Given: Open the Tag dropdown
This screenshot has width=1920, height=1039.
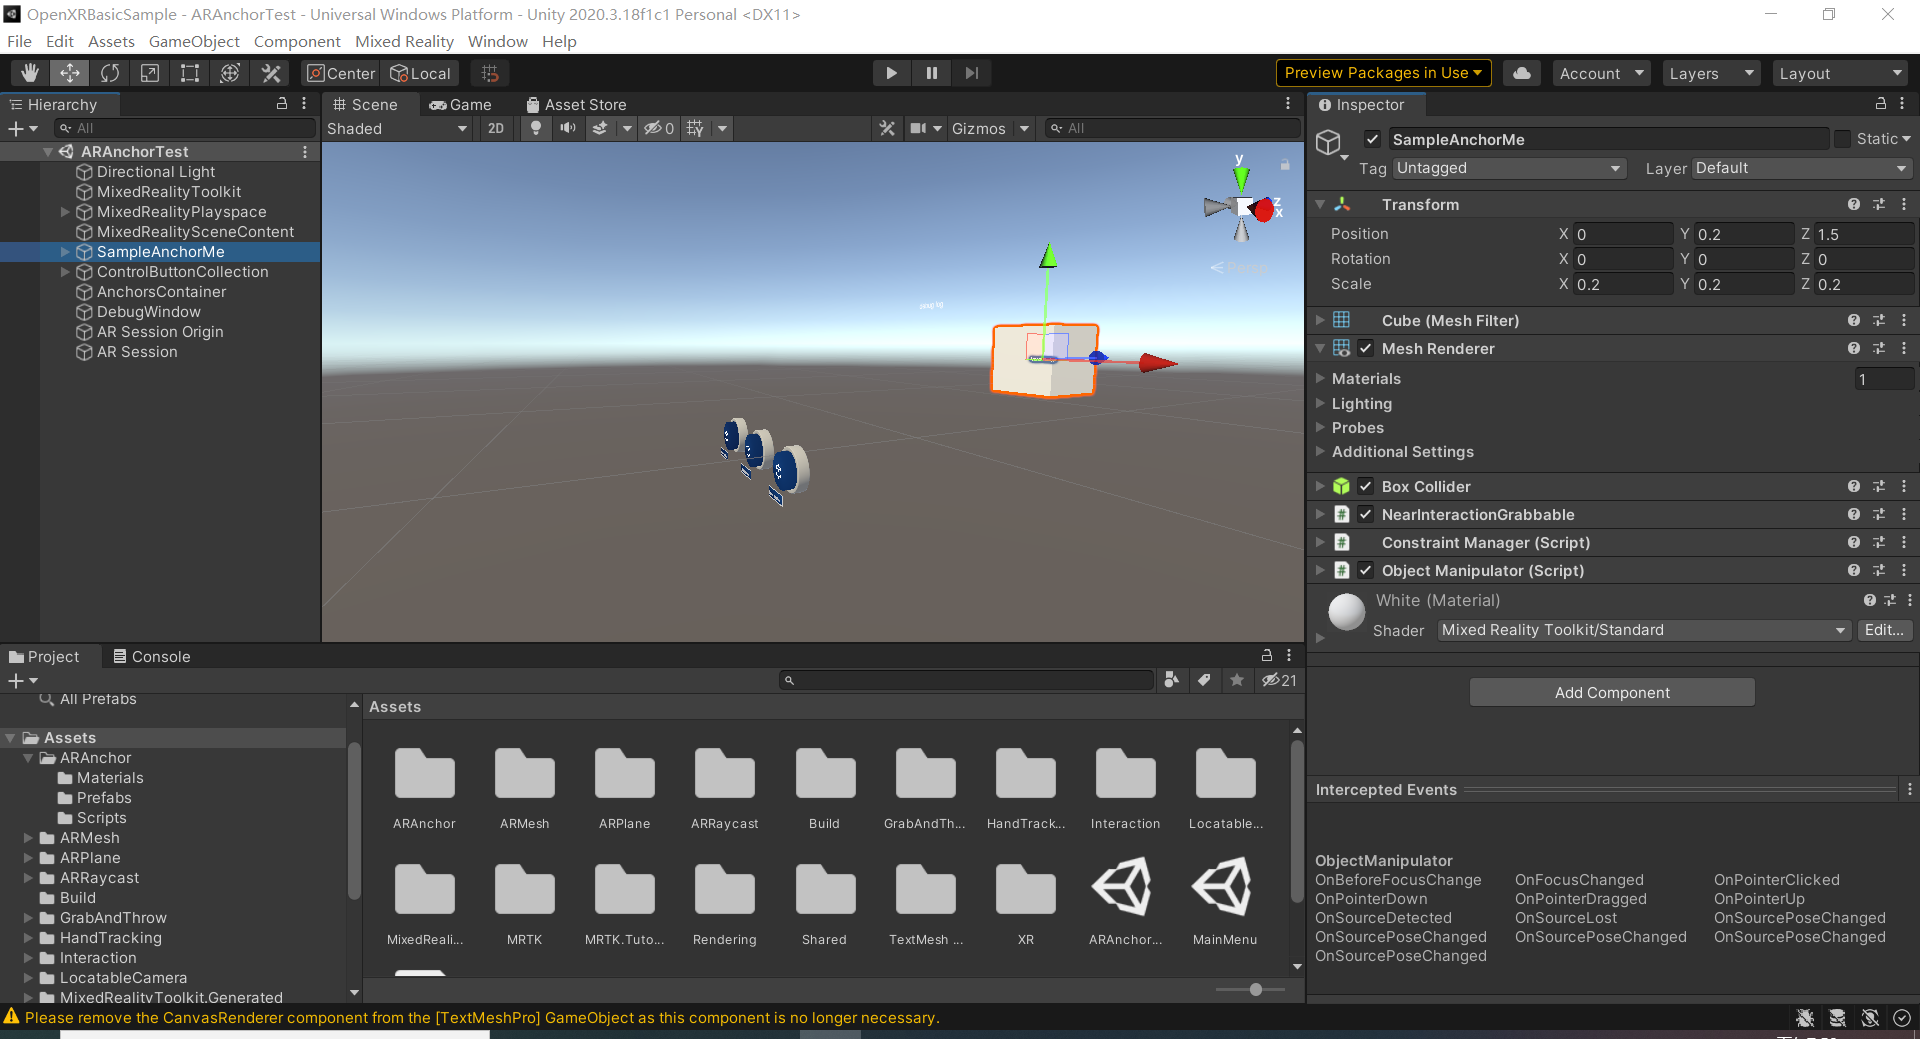Looking at the screenshot, I should click(1509, 168).
